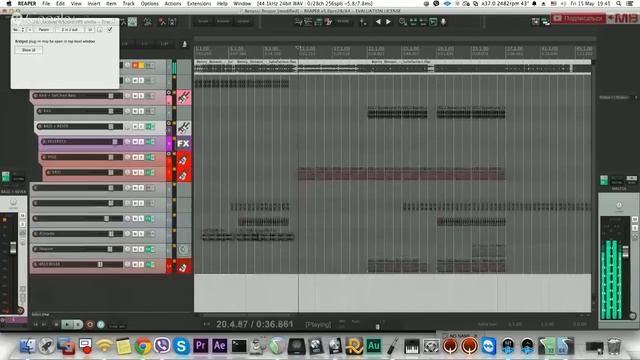Open Viber from the dock
The width and height of the screenshot is (640, 360).
[162, 346]
